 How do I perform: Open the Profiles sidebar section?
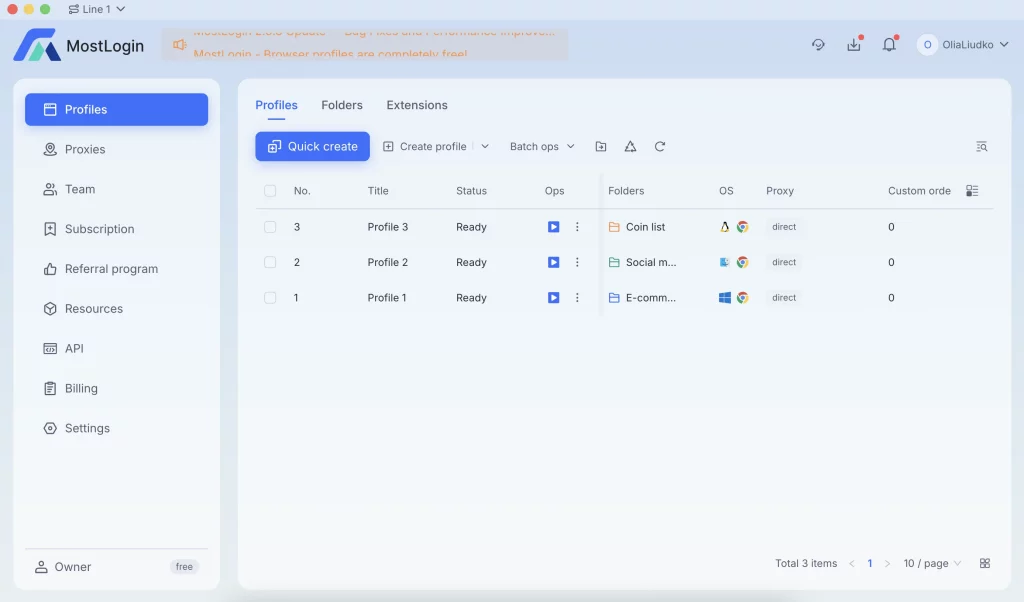click(116, 109)
